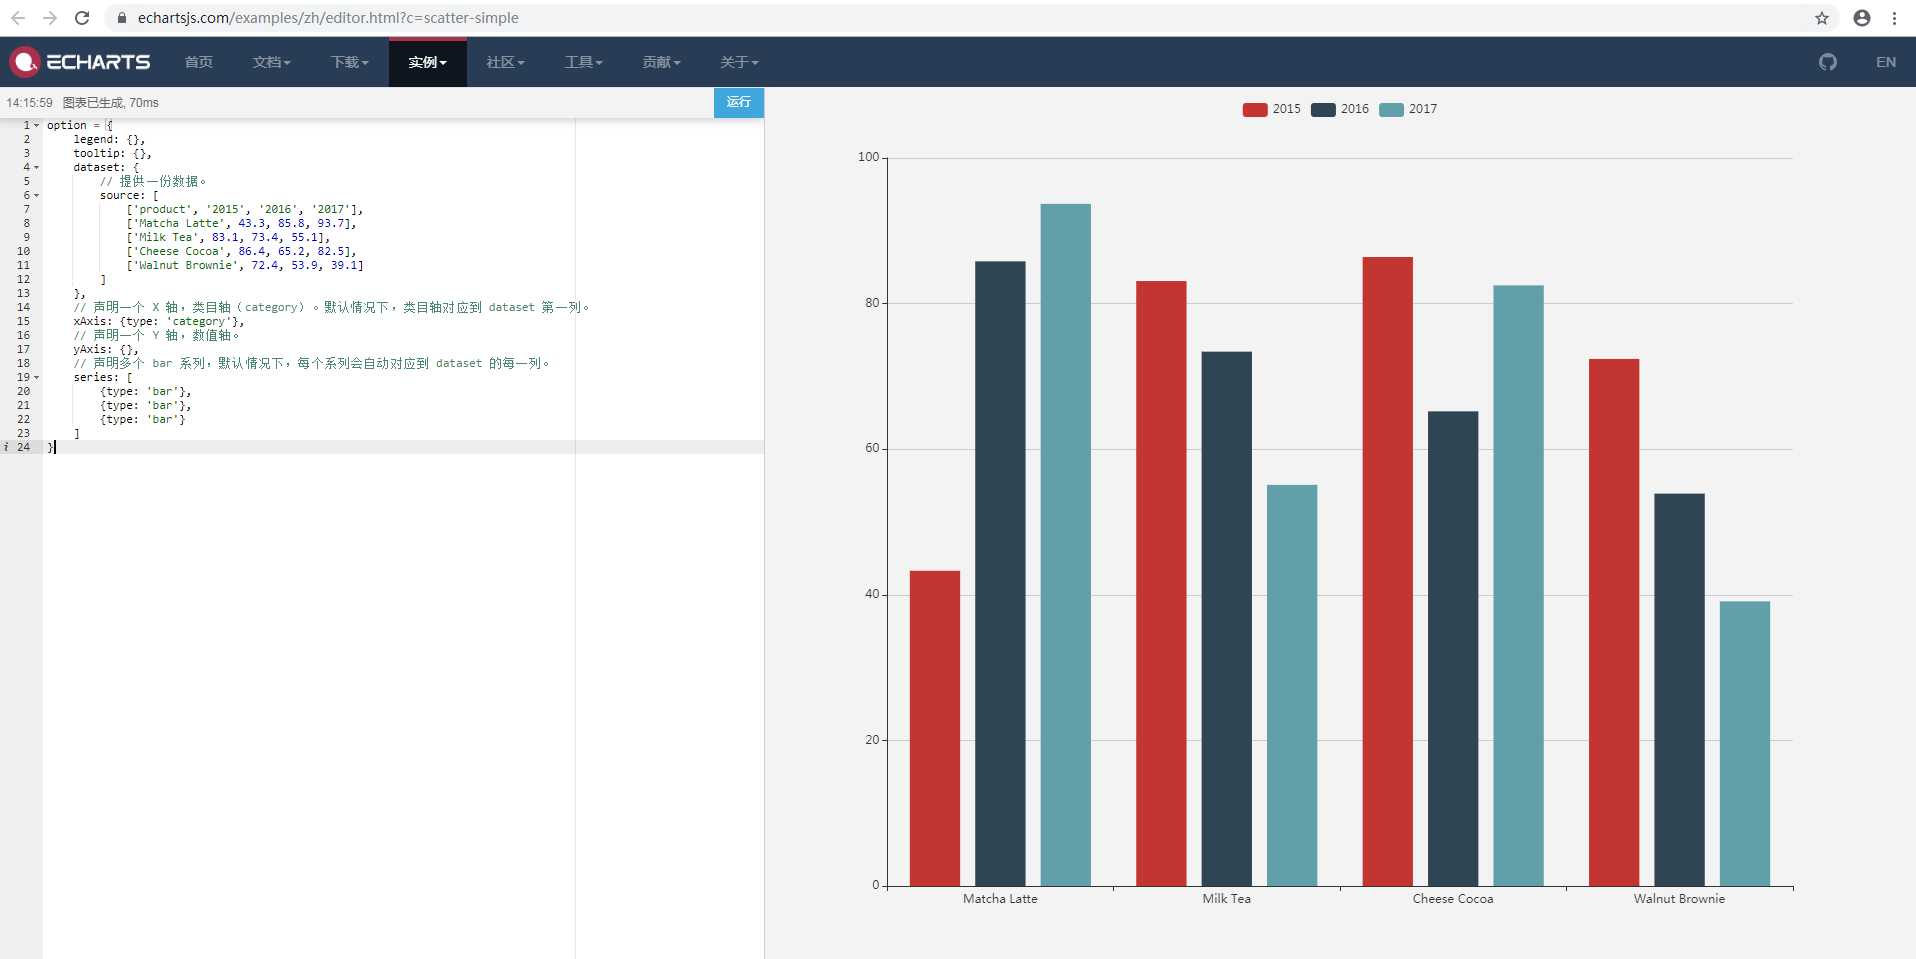
Task: Click the Walnut Brownie 2016 dark bar
Action: 1680,690
